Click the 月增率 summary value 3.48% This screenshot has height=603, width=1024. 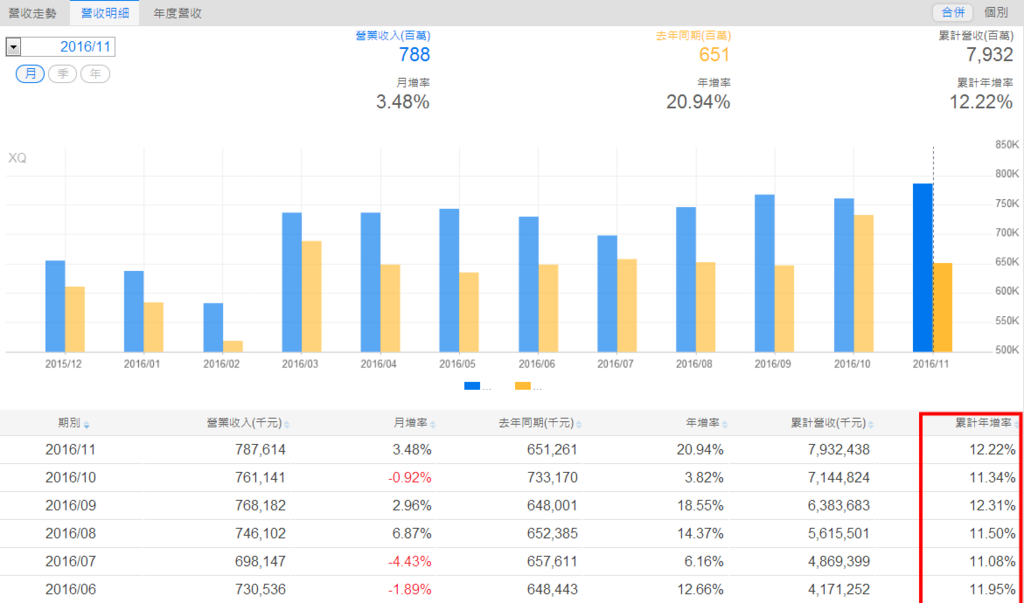pos(402,102)
